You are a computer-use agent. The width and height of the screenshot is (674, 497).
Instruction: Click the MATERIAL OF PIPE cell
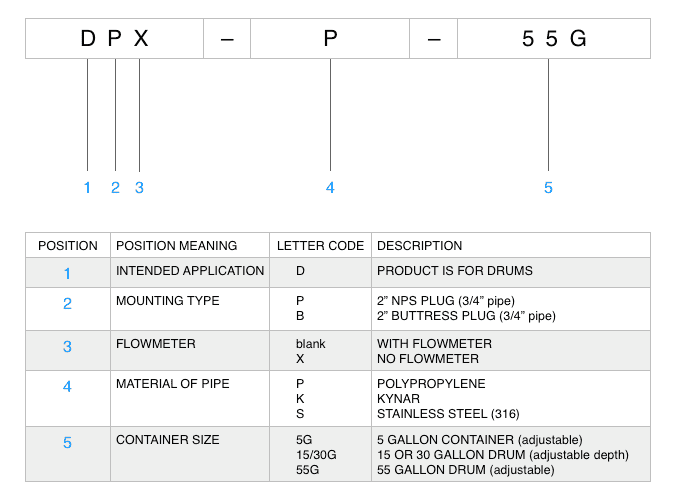coord(190,399)
